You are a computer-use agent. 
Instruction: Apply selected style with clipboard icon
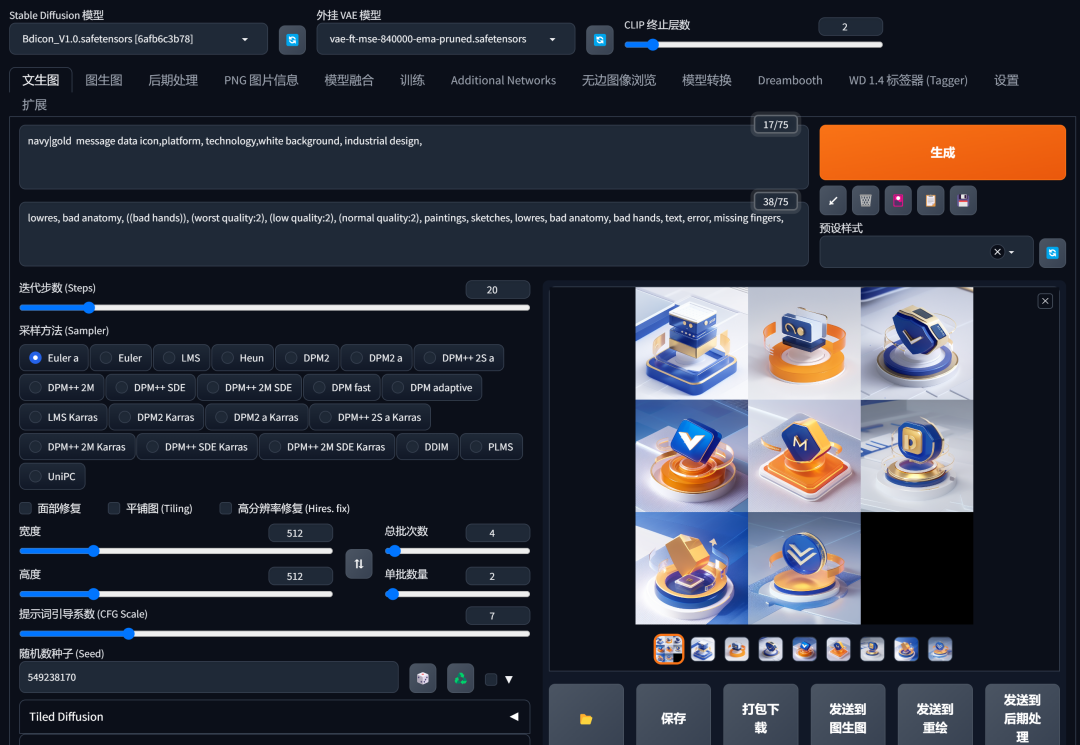point(930,200)
